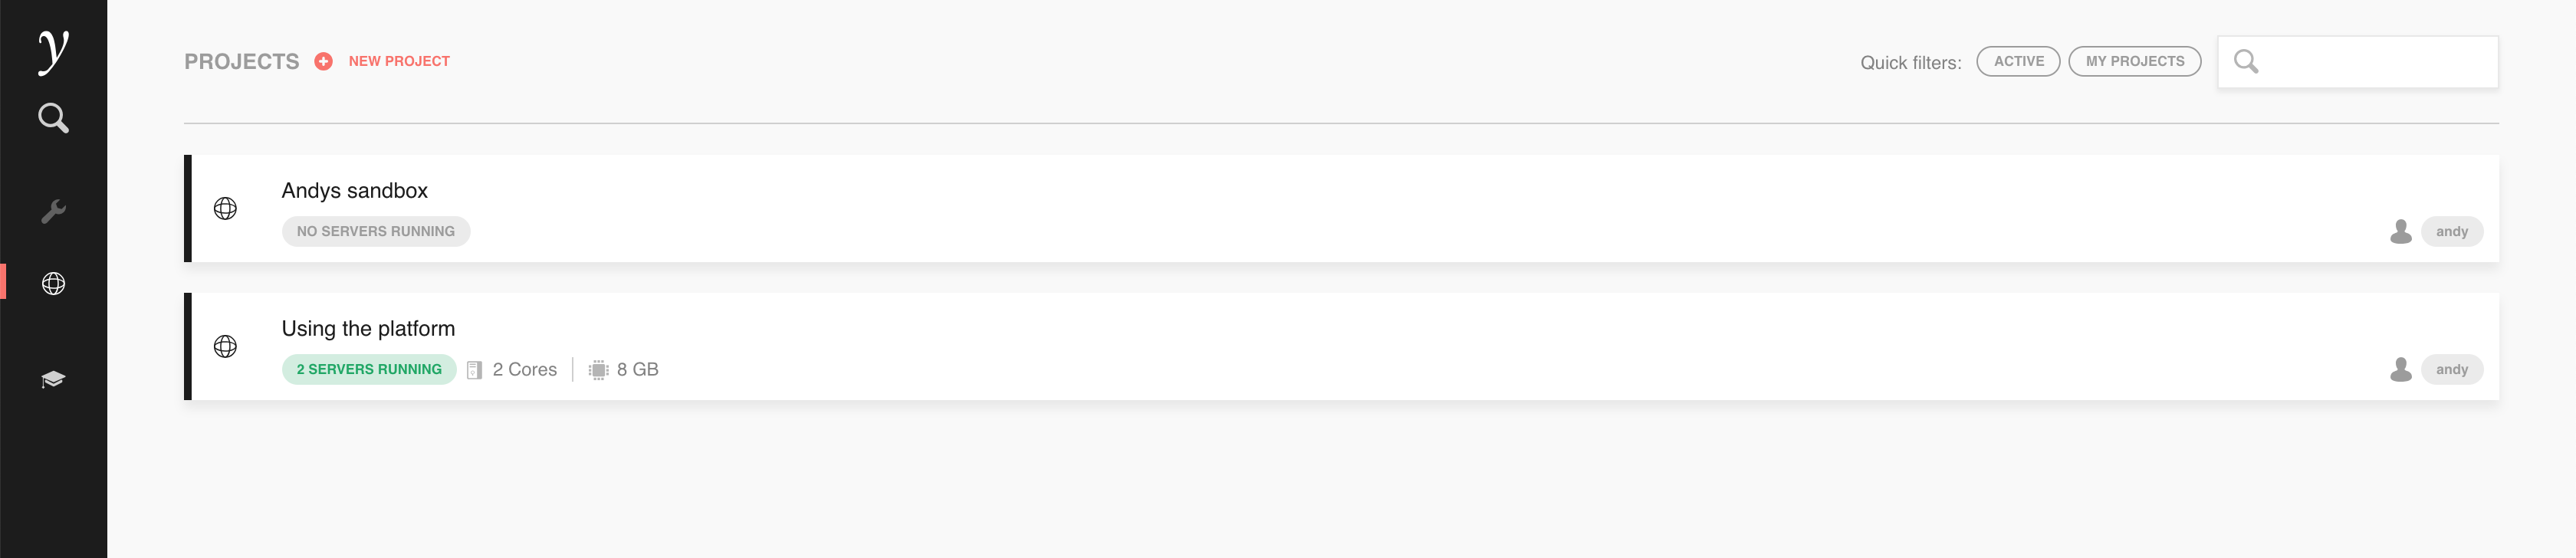The image size is (2576, 558).
Task: Click the globe icon beside Using the platform
Action: [x=226, y=347]
